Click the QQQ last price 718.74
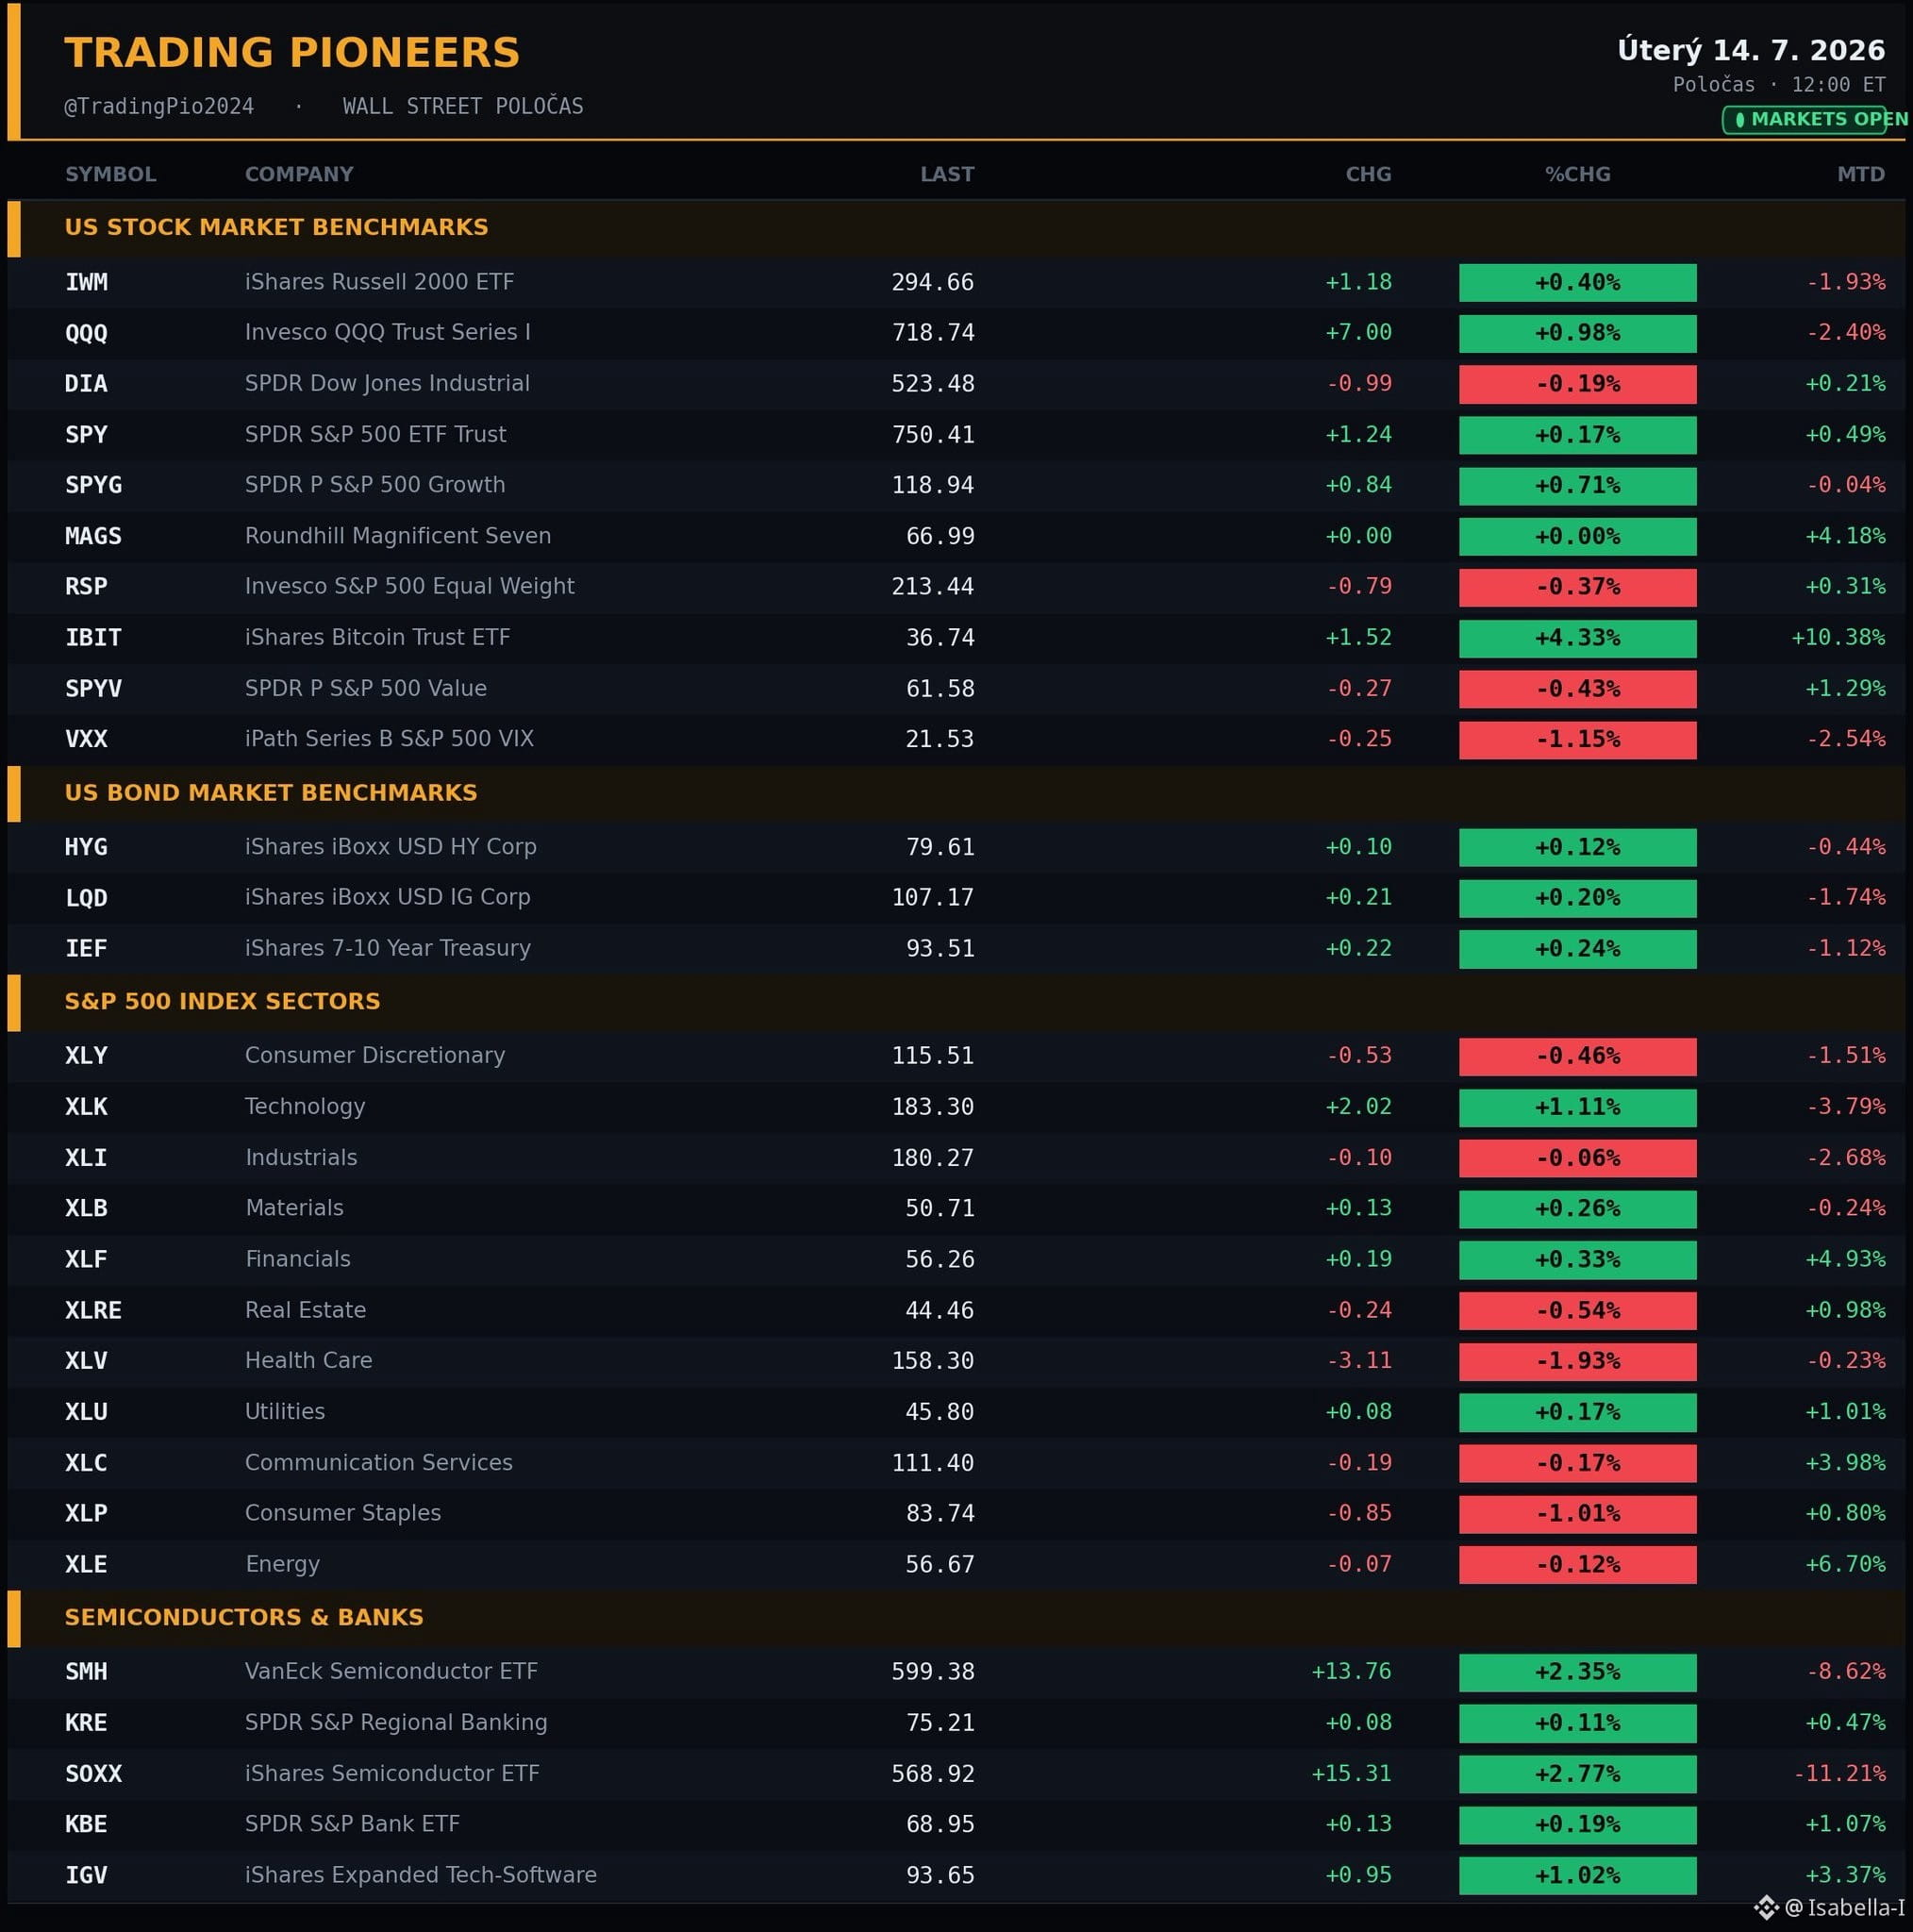 point(933,332)
